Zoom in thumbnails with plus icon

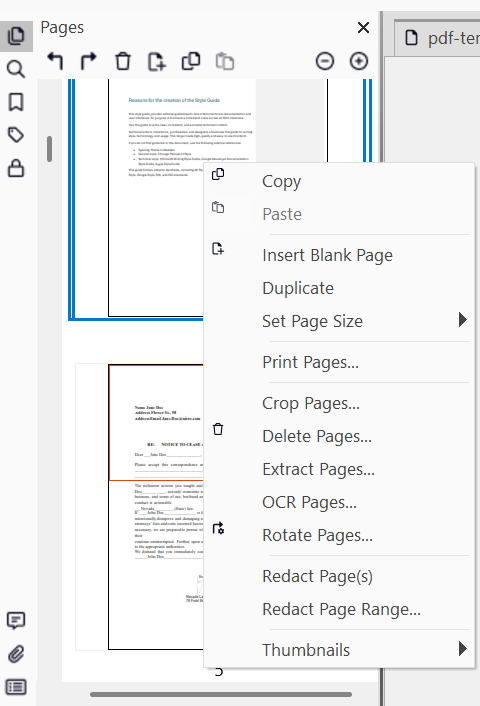(x=359, y=61)
